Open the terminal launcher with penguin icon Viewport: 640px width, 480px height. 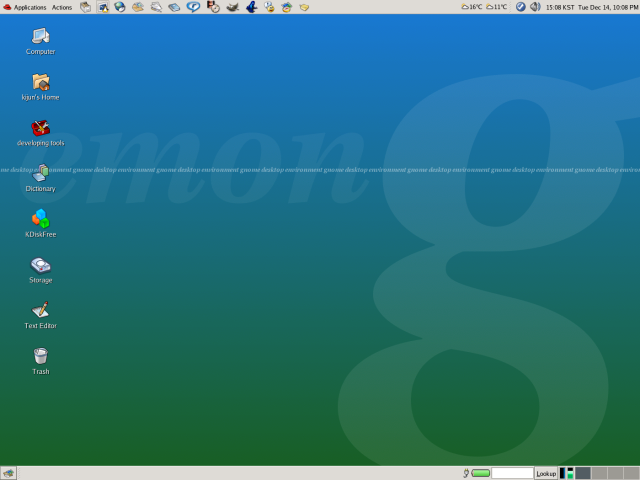pyautogui.click(x=103, y=7)
